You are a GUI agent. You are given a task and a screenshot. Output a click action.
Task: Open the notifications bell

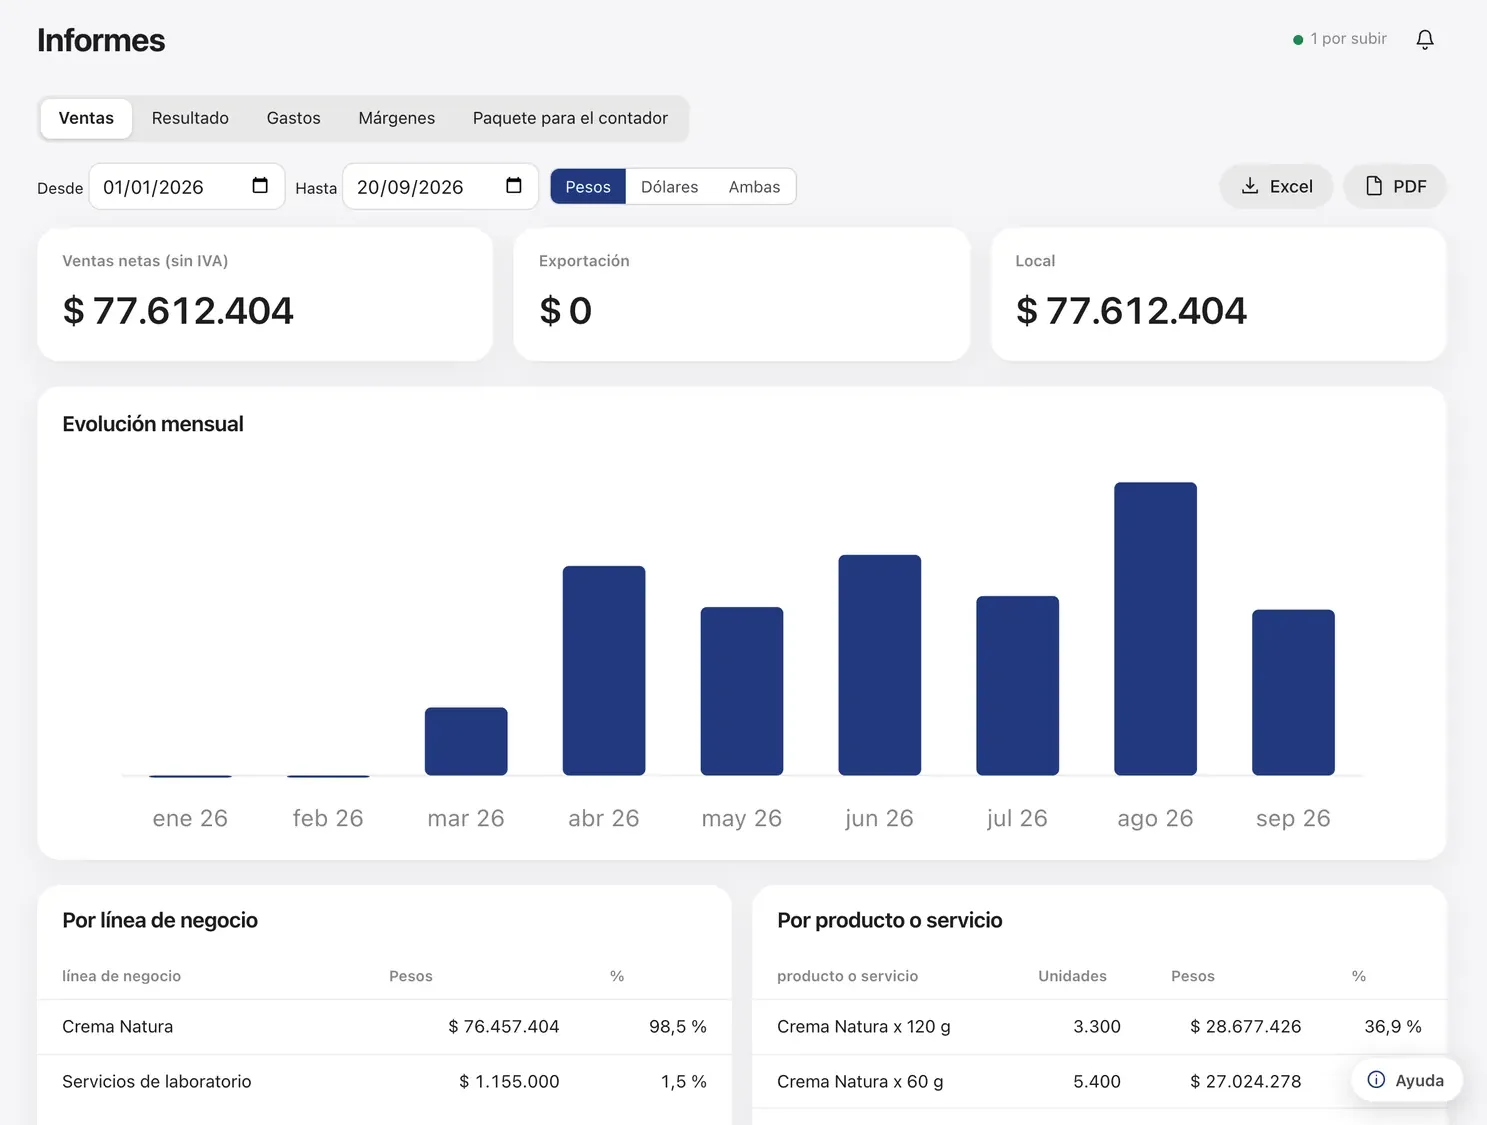coord(1425,39)
